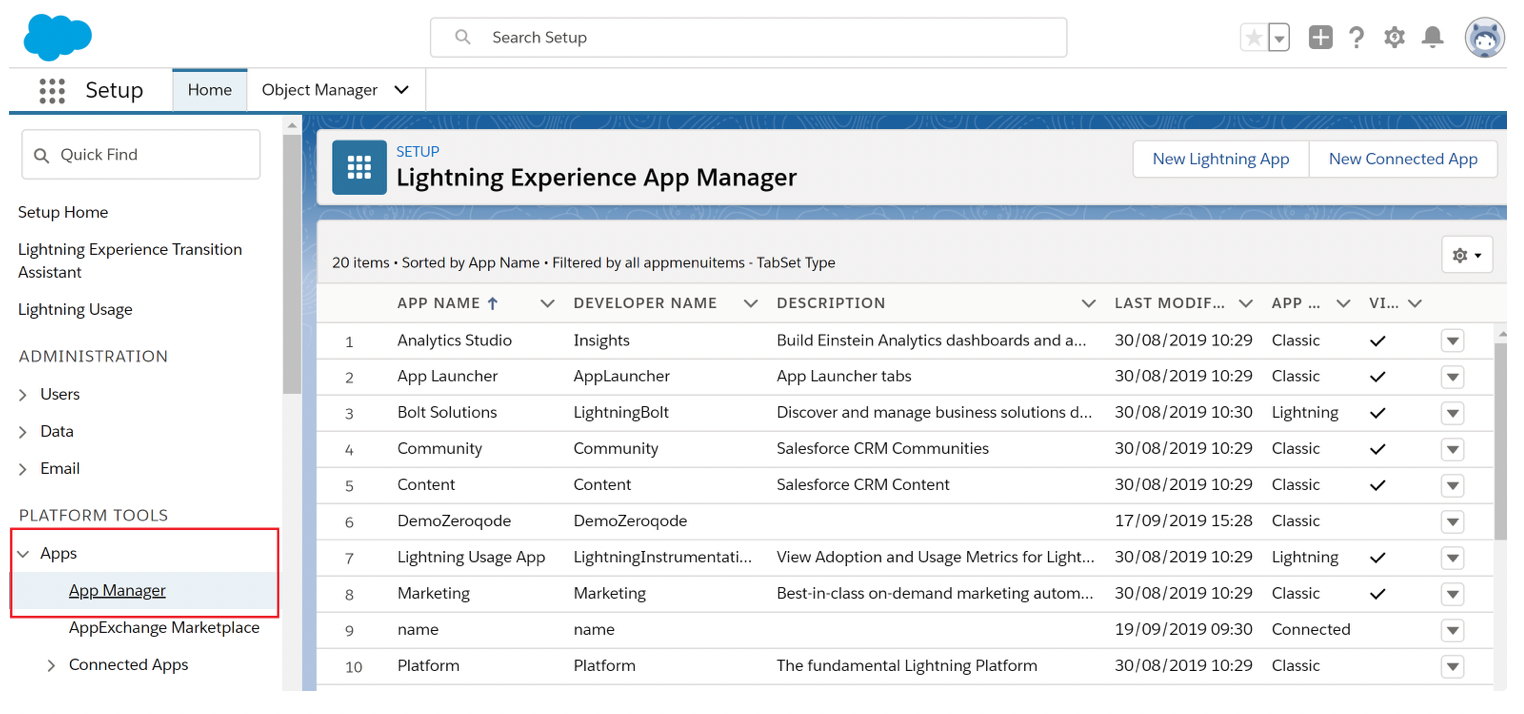Open row actions for App Launcher
The width and height of the screenshot is (1524, 714).
tap(1452, 377)
